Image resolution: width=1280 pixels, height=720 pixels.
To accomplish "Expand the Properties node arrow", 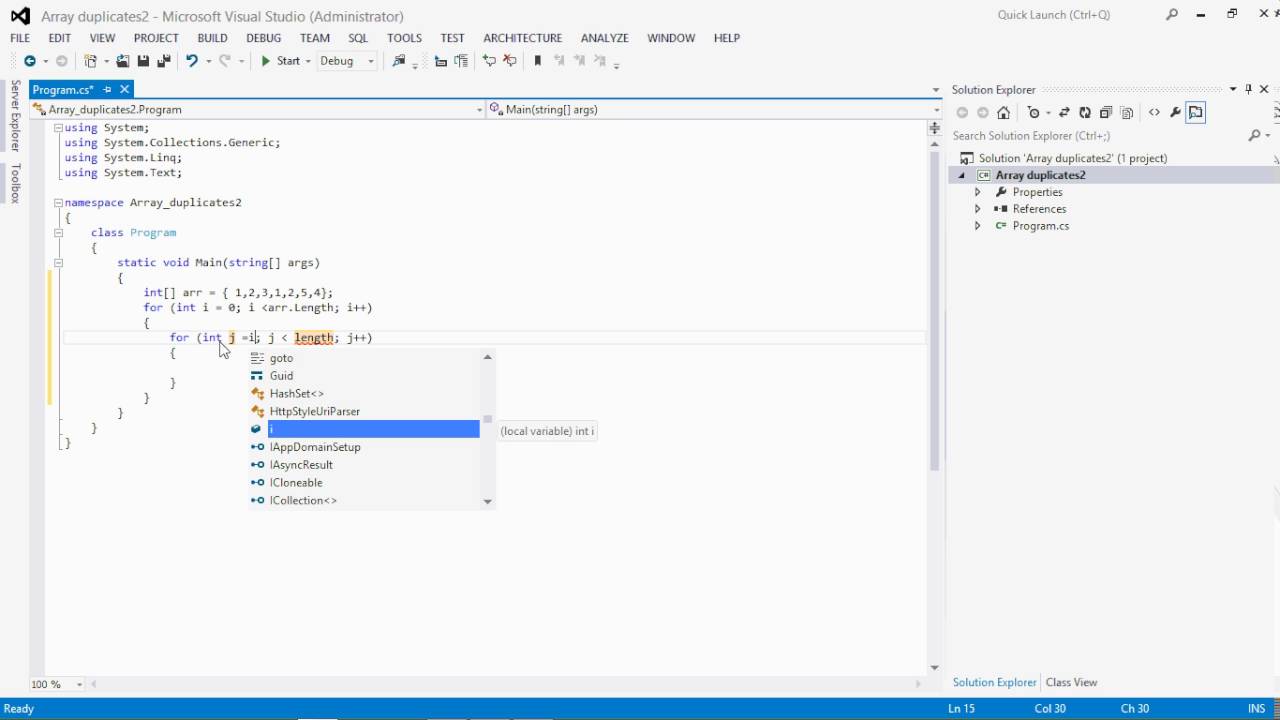I will coord(978,192).
